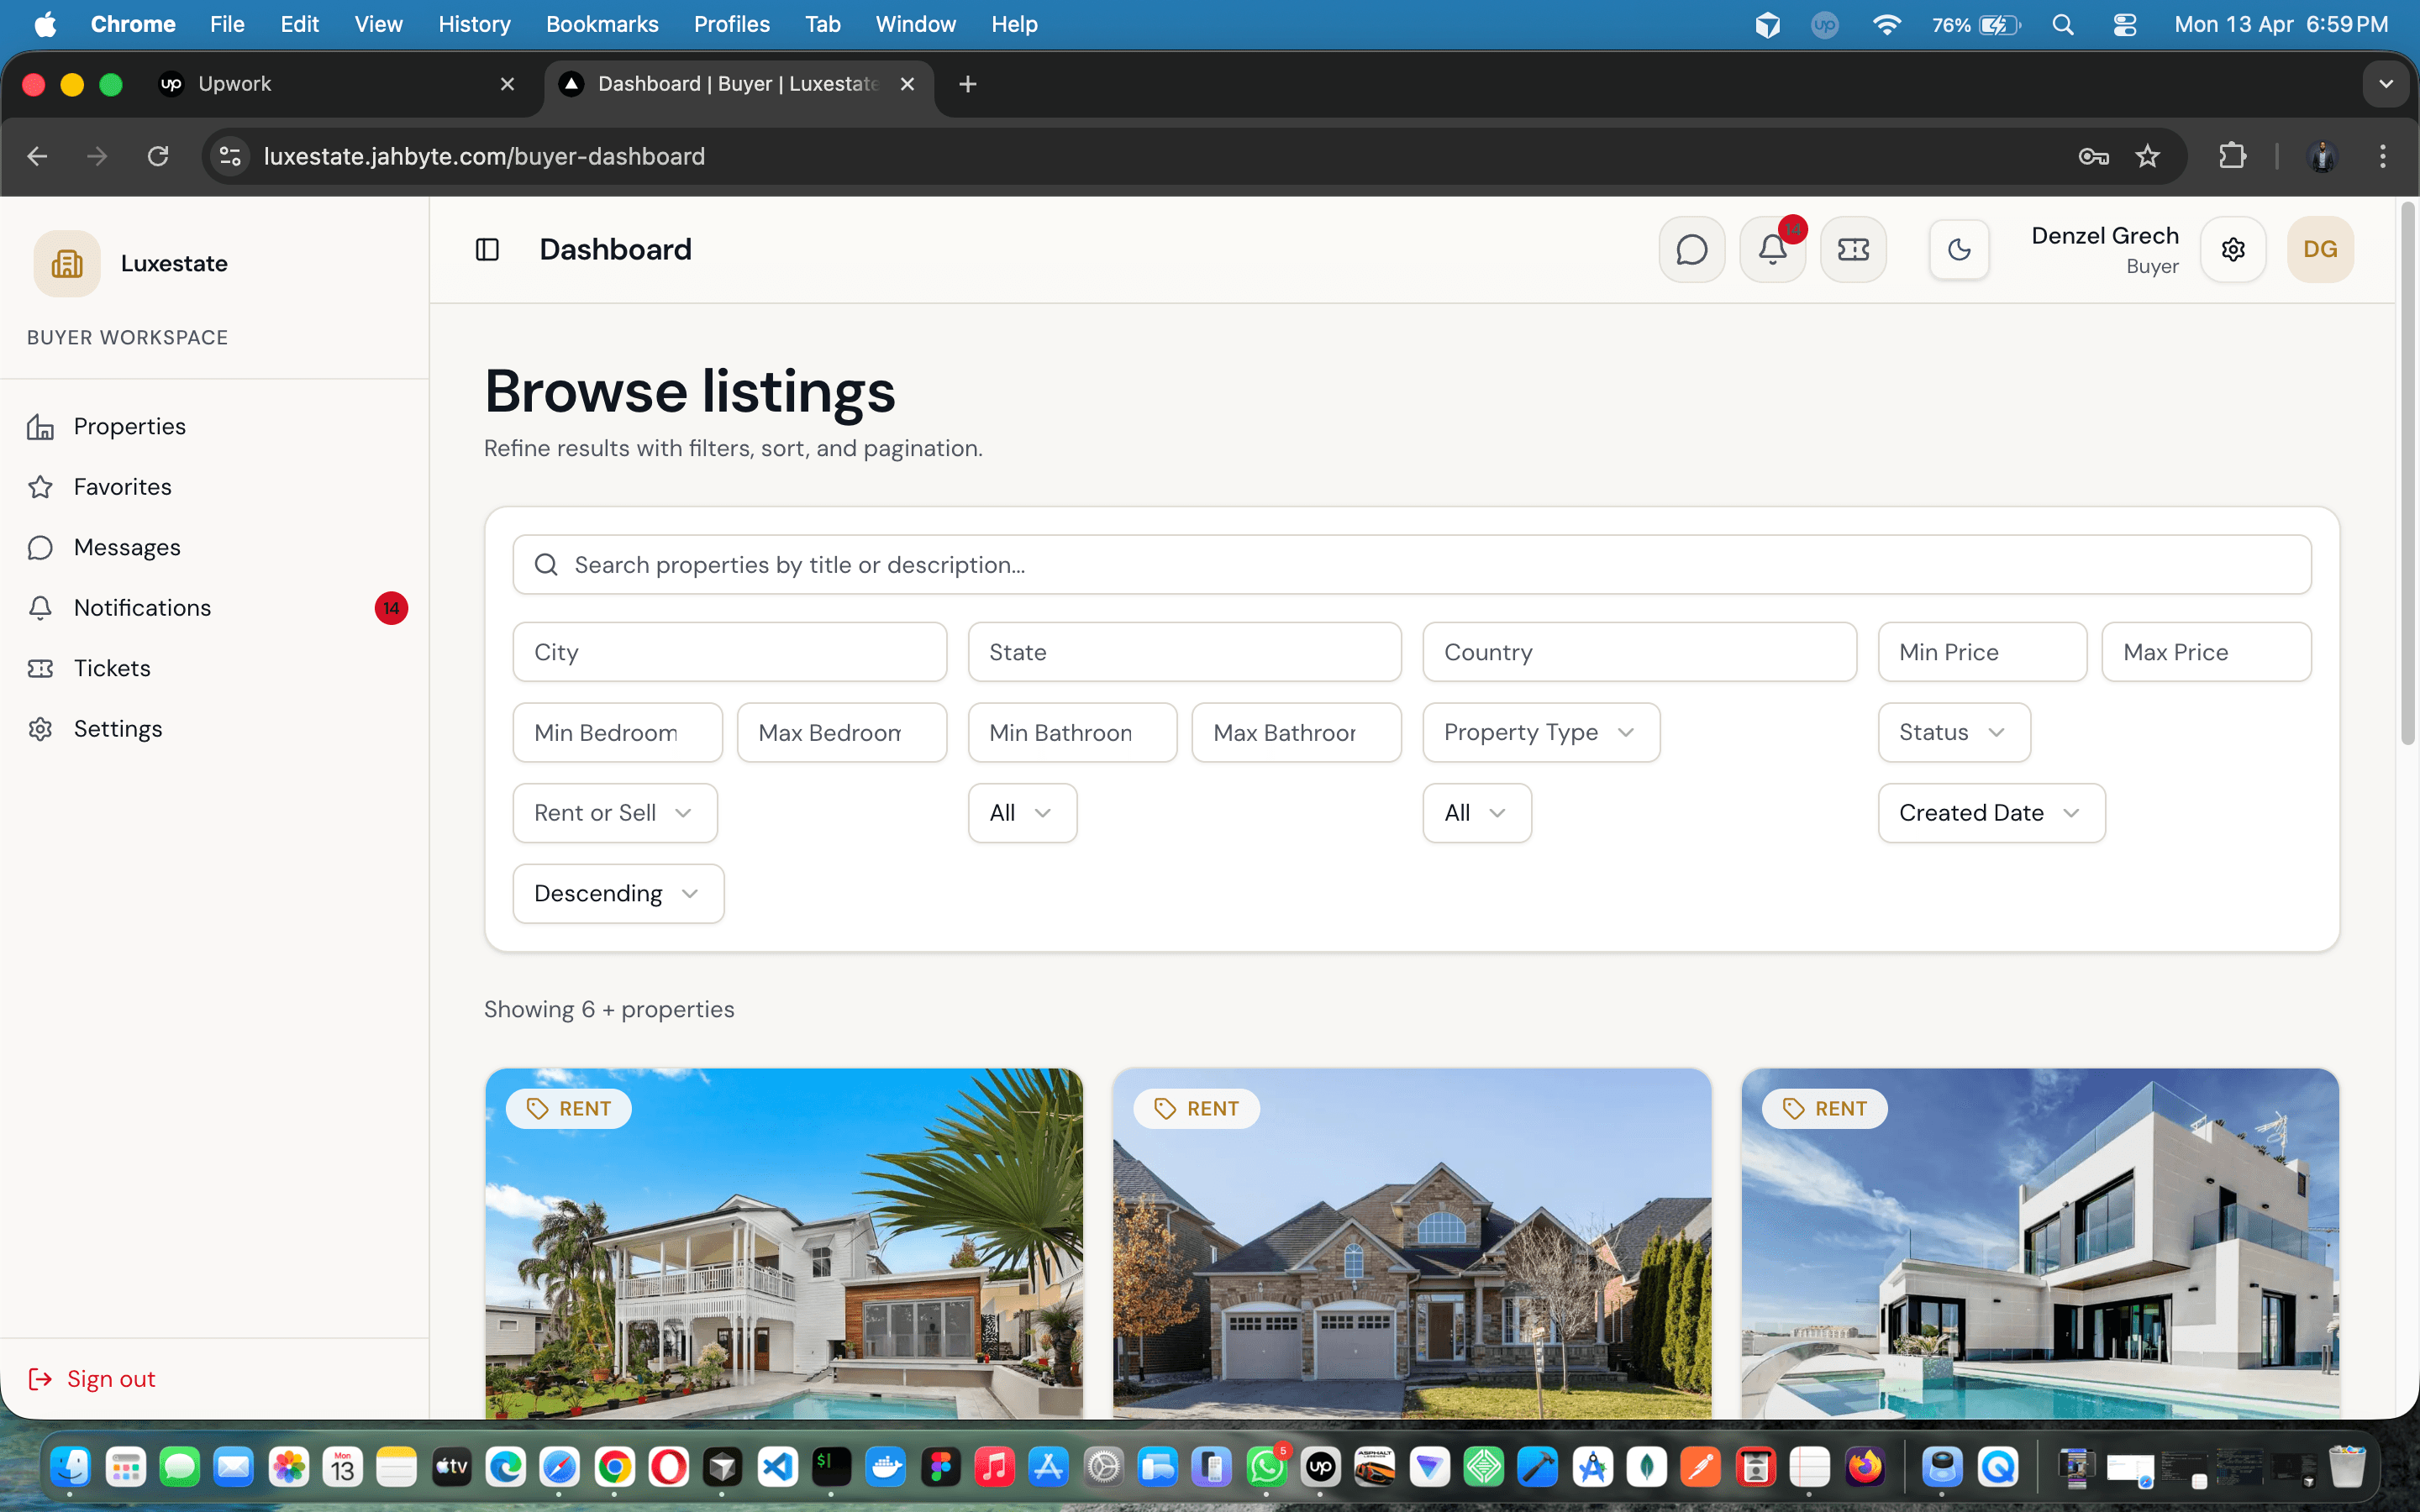The width and height of the screenshot is (2420, 1512).
Task: Click the magnifier icon in property search bar
Action: (x=546, y=564)
